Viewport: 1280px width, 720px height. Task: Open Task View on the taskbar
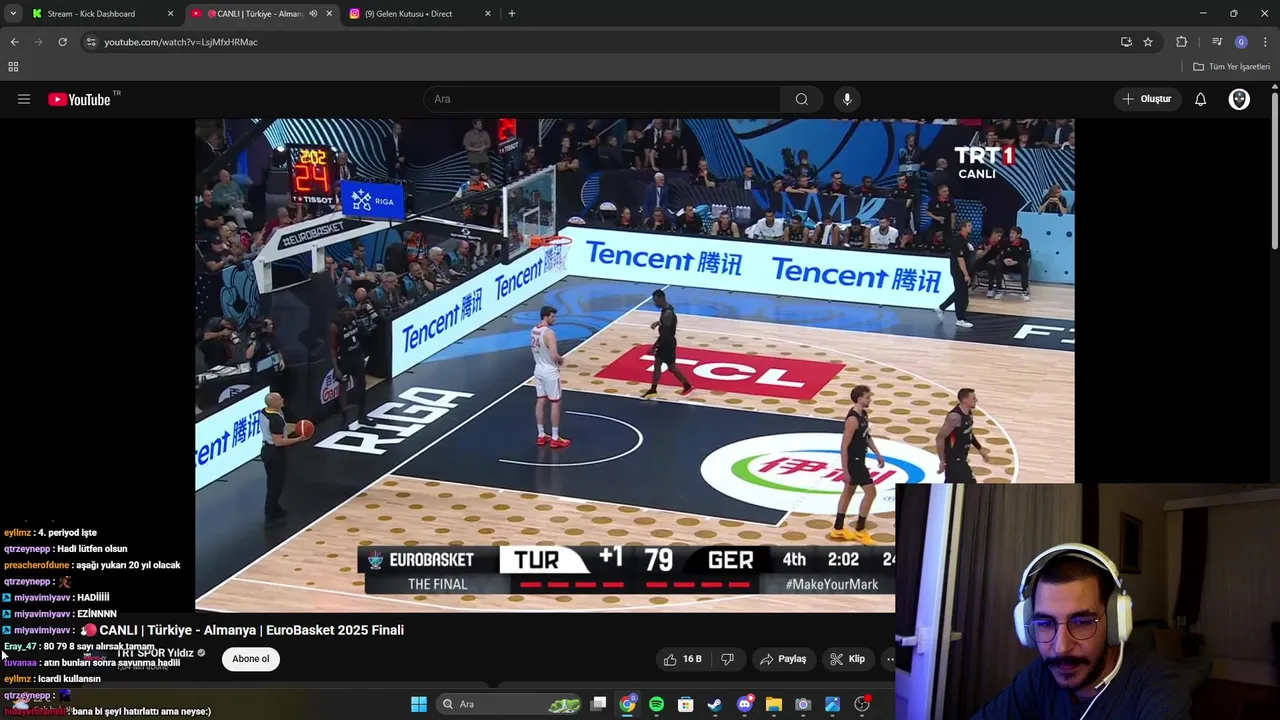[598, 704]
